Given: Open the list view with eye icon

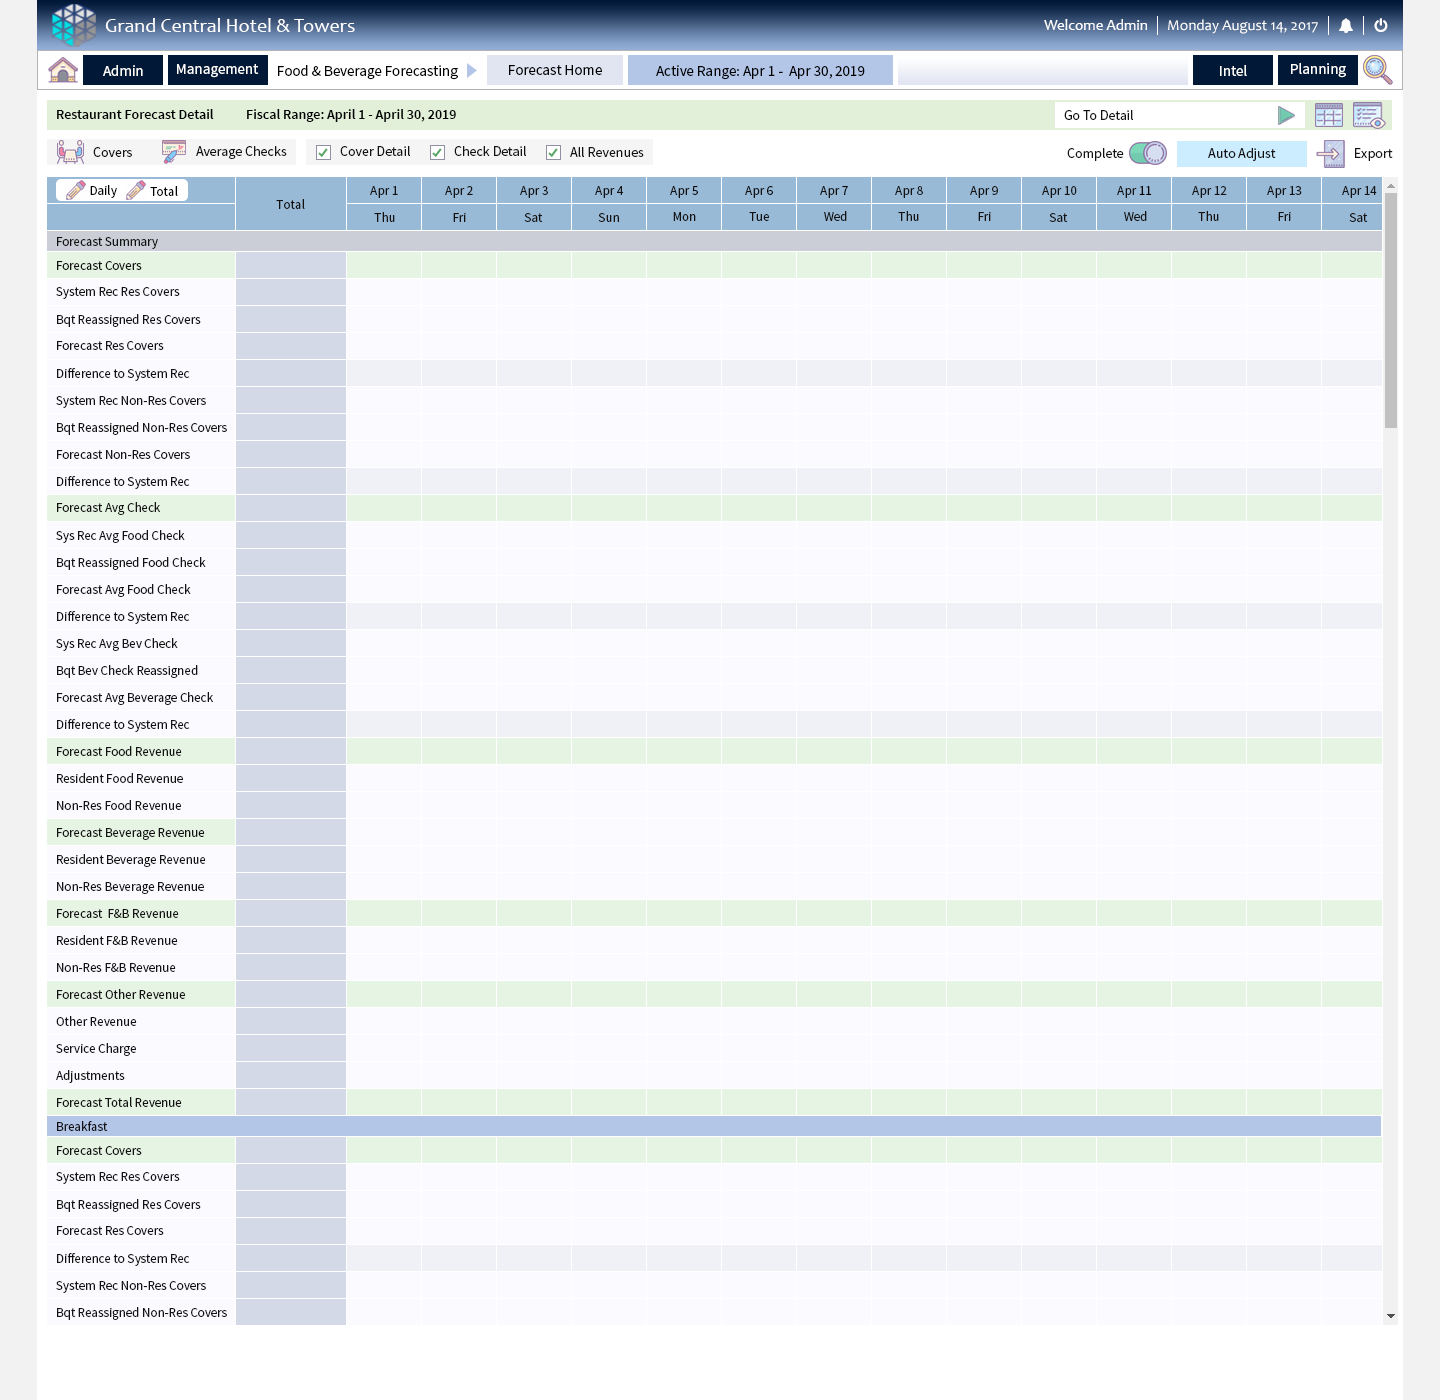Looking at the screenshot, I should pos(1368,115).
